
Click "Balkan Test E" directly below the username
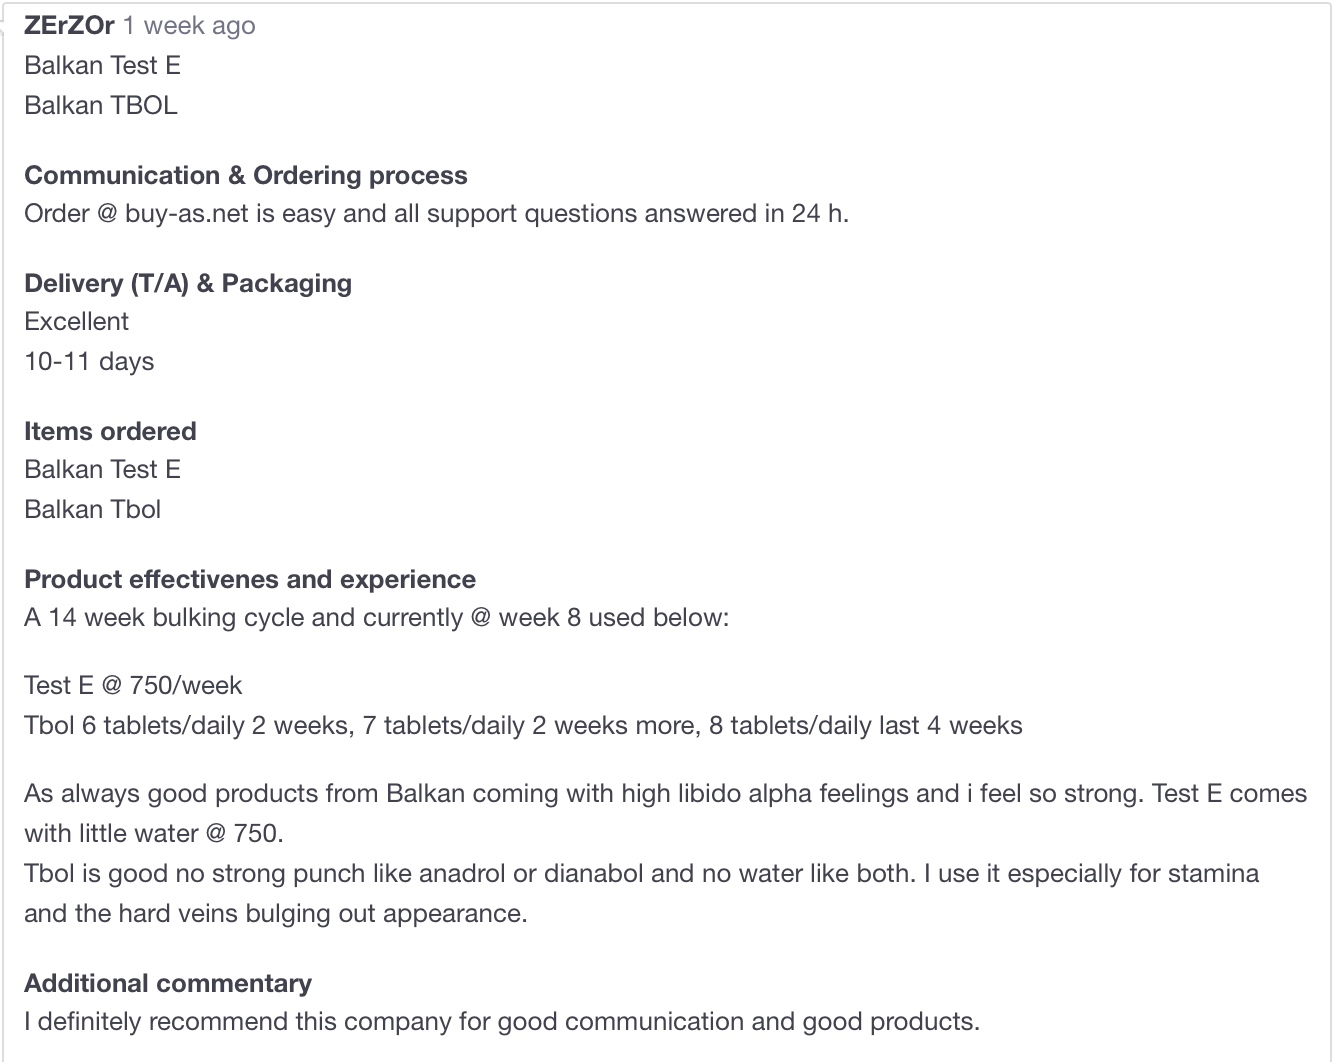pyautogui.click(x=102, y=66)
